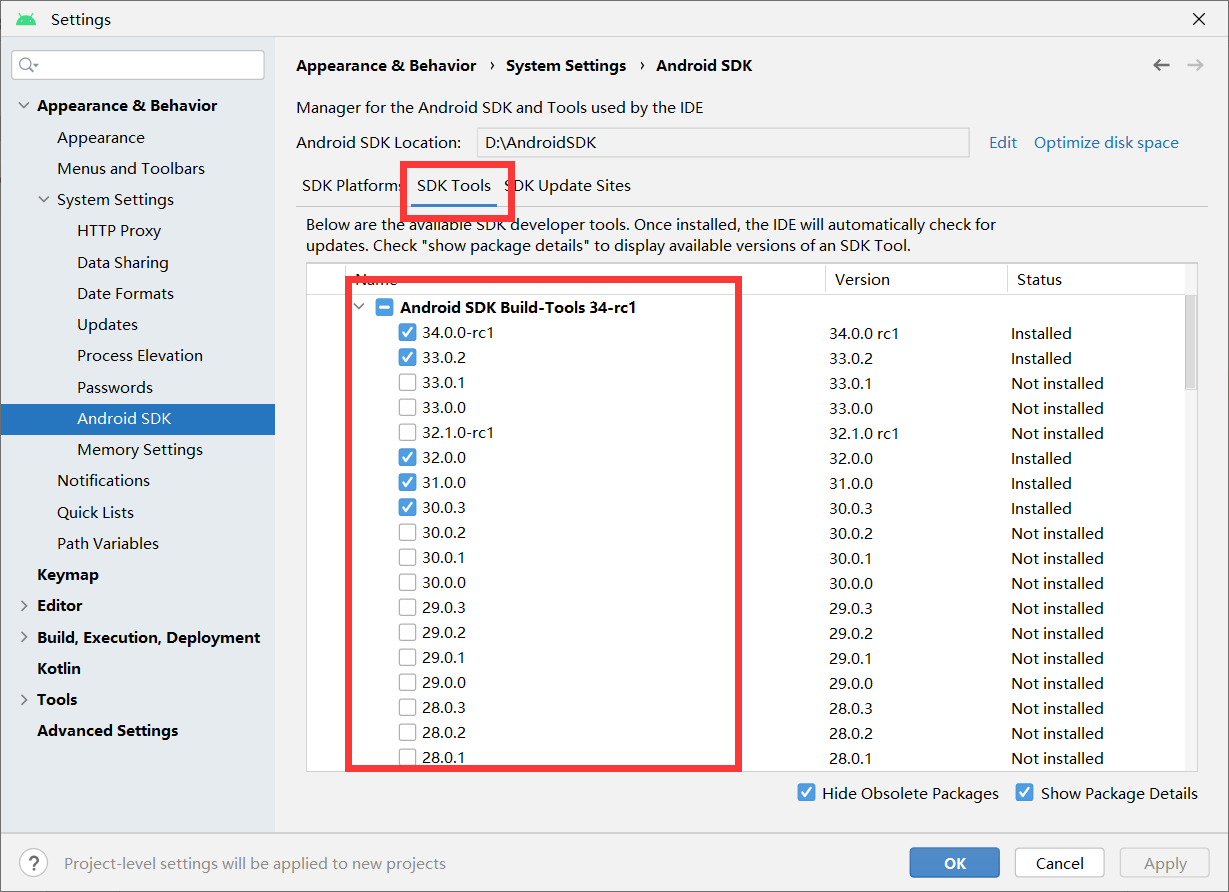Check the 29.0.0 build tools checkbox
1229x892 pixels.
pos(407,683)
